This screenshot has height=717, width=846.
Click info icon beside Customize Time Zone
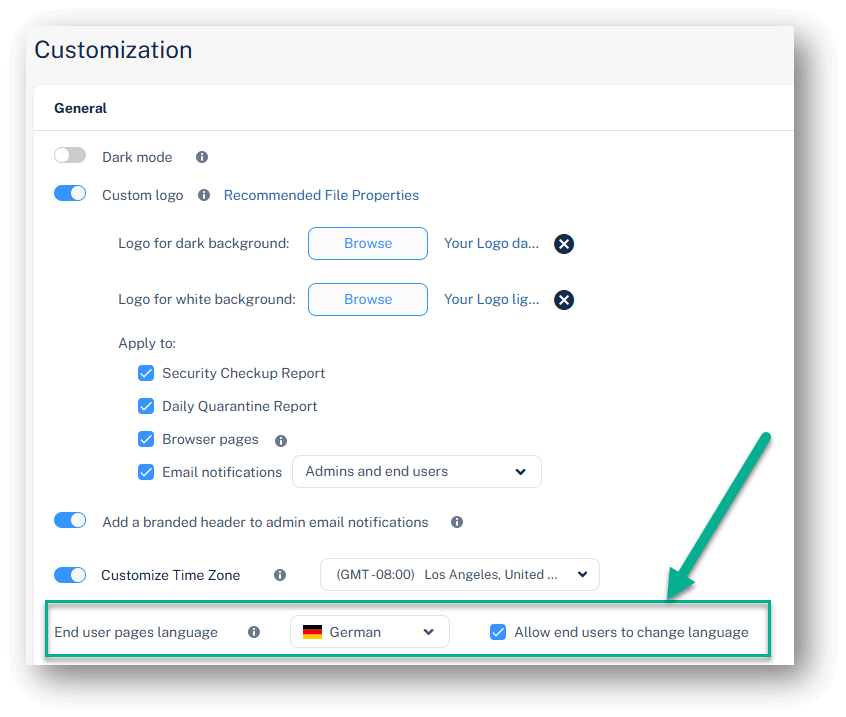pos(280,575)
